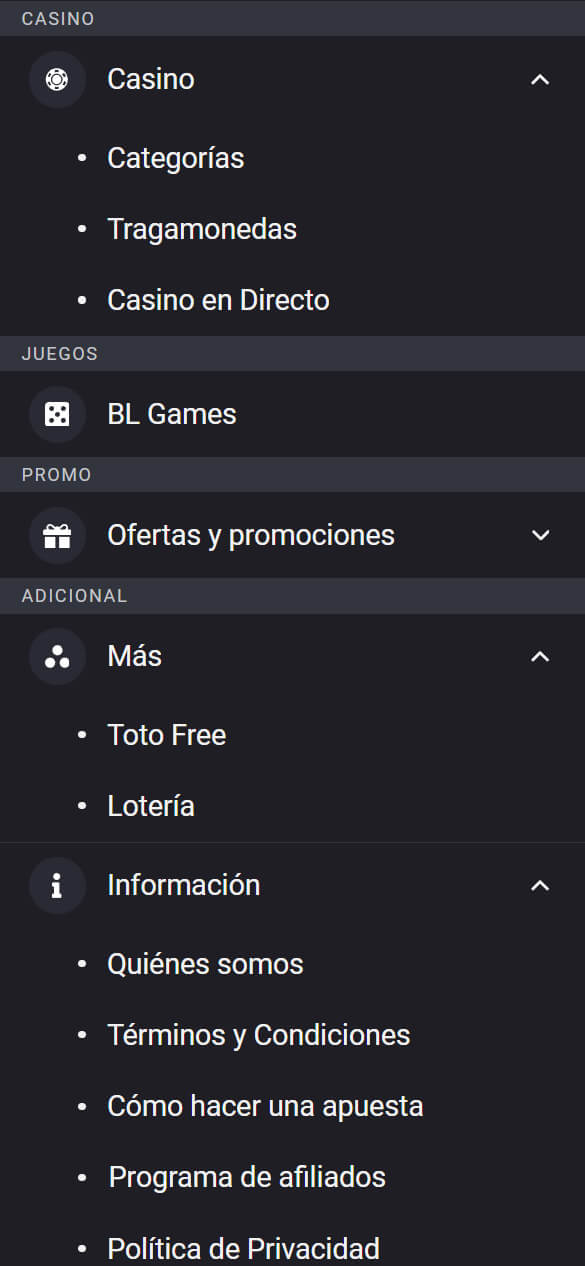Click the Casino poker chip icon
Image resolution: width=585 pixels, height=1266 pixels.
click(x=57, y=79)
